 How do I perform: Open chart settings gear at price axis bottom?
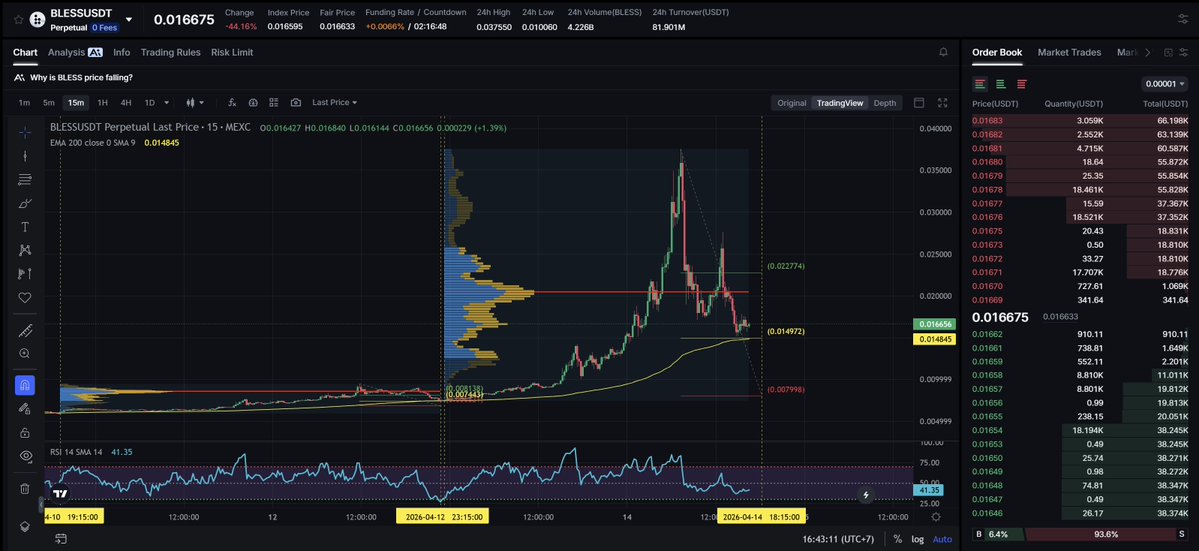[936, 517]
